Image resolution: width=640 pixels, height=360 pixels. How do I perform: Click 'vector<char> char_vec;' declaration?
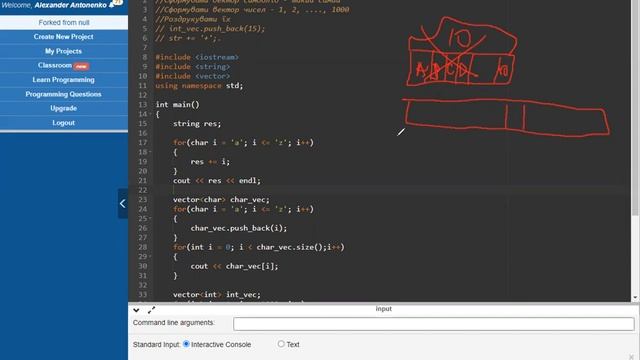tap(221, 200)
